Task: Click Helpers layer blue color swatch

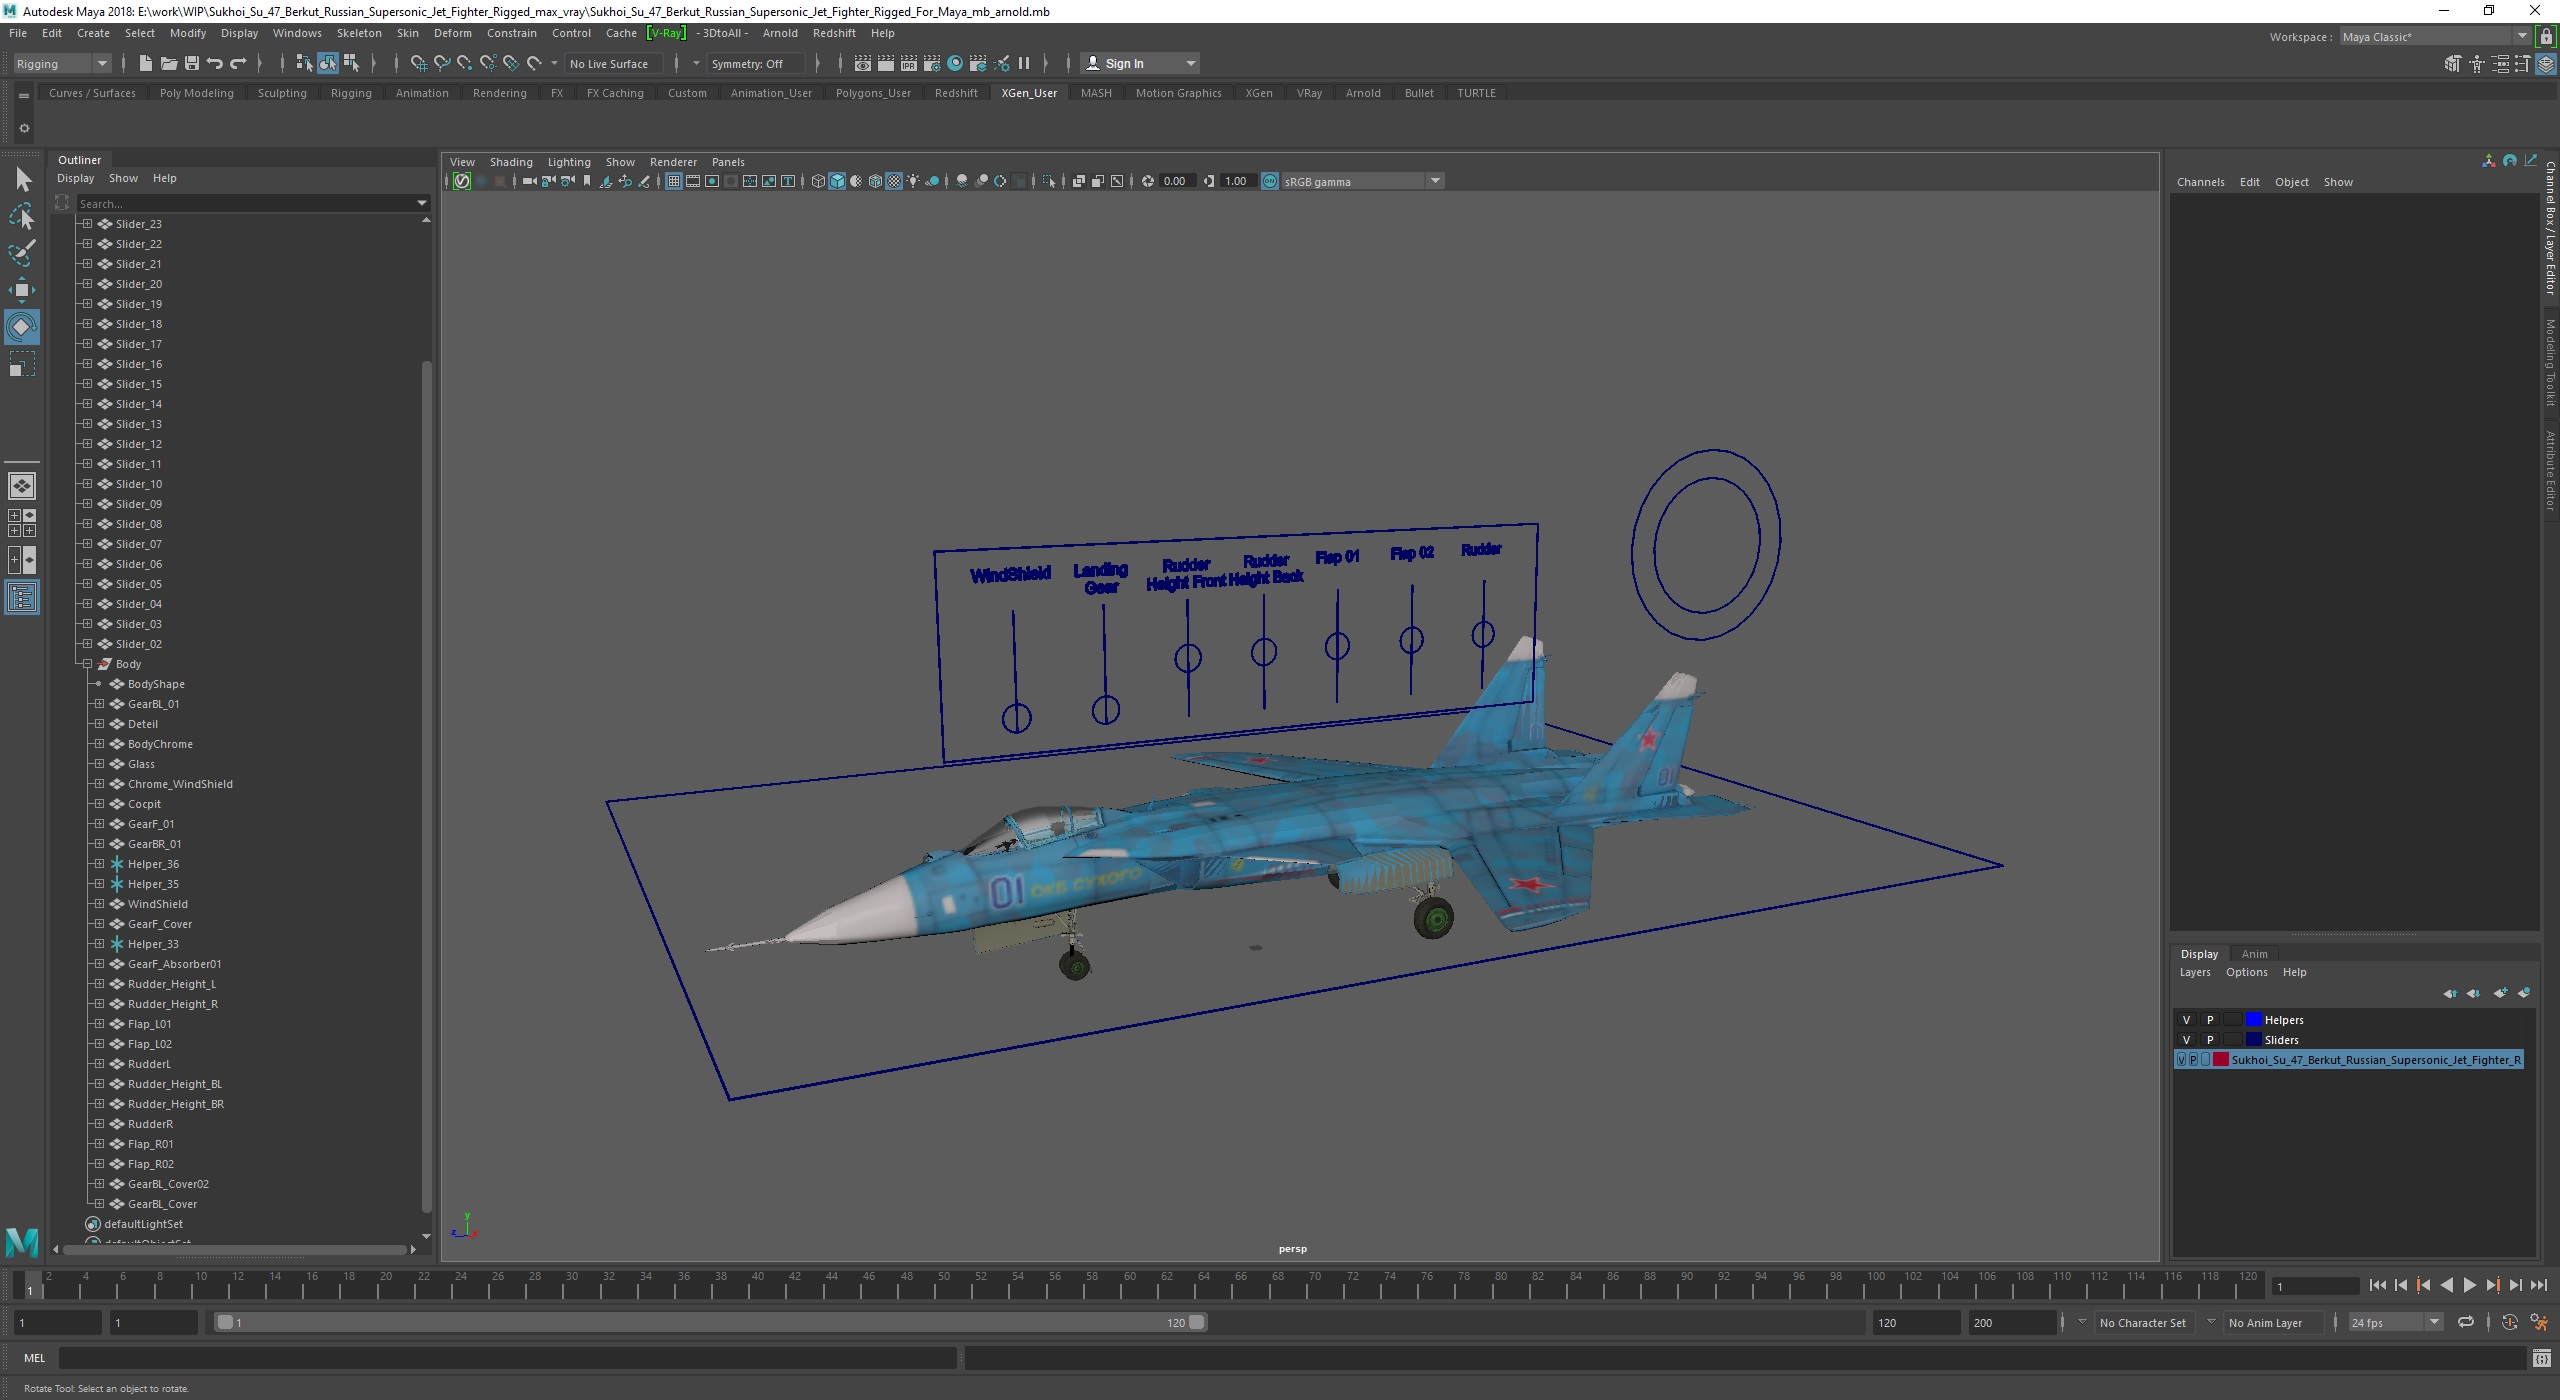Action: point(2253,1020)
